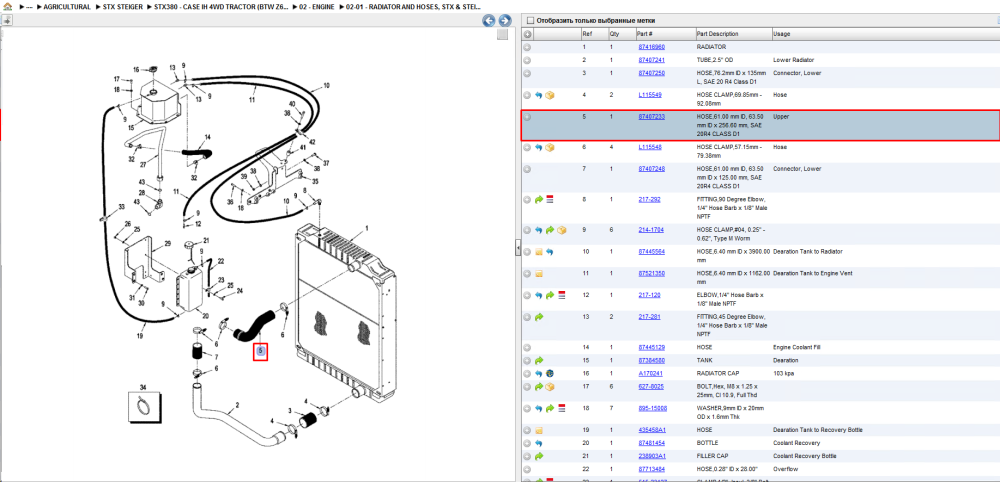Open the AGRICULTURAL breadcrumb level
The image size is (1000, 482).
pos(67,7)
